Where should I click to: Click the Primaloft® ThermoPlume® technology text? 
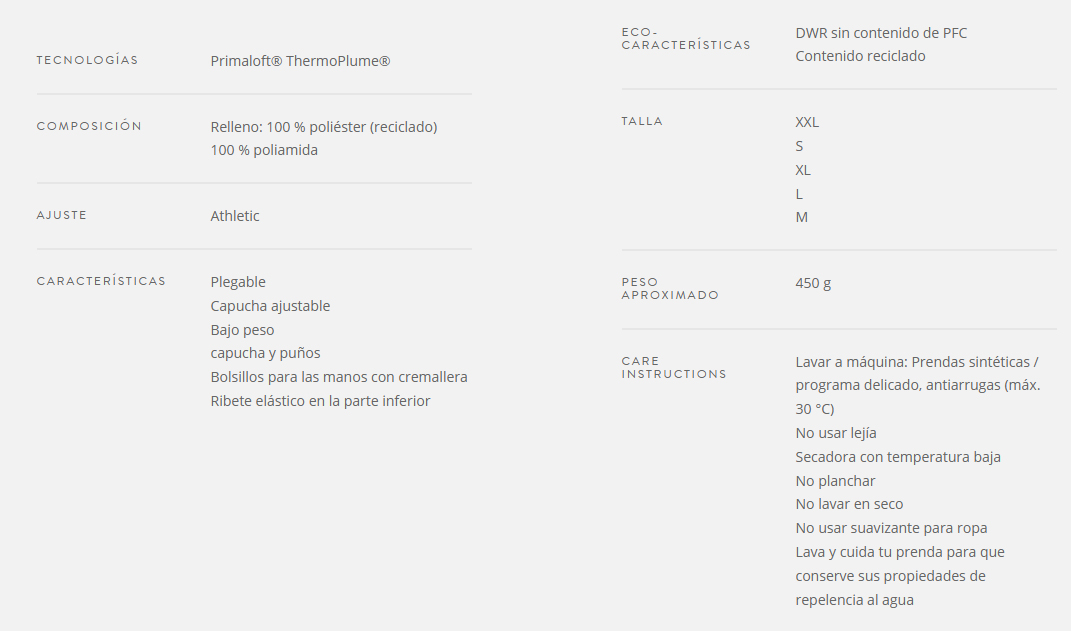(300, 61)
